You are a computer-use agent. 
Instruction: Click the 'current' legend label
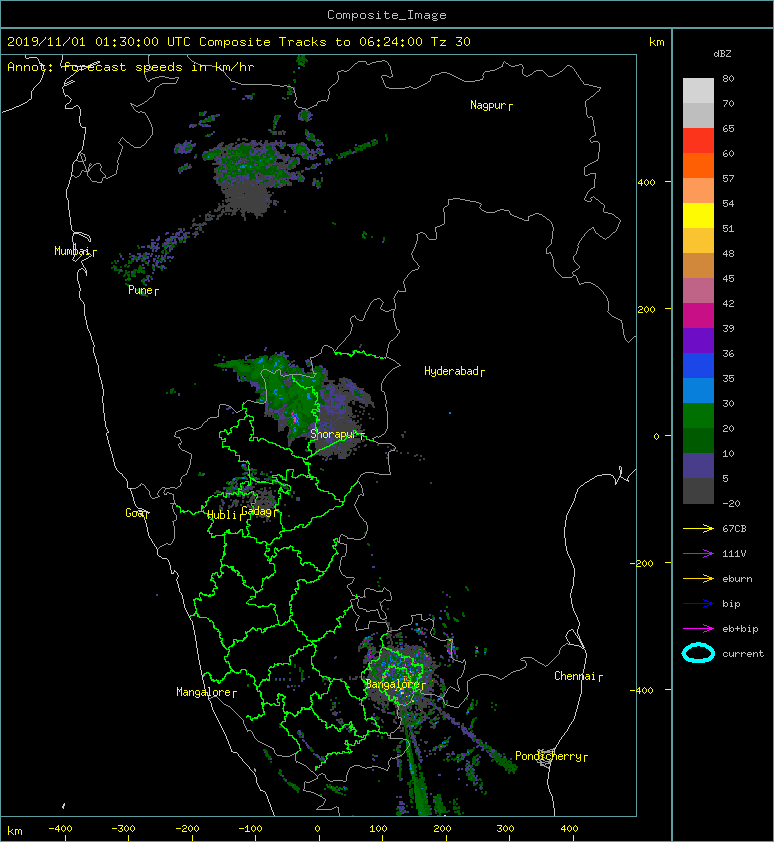743,654
